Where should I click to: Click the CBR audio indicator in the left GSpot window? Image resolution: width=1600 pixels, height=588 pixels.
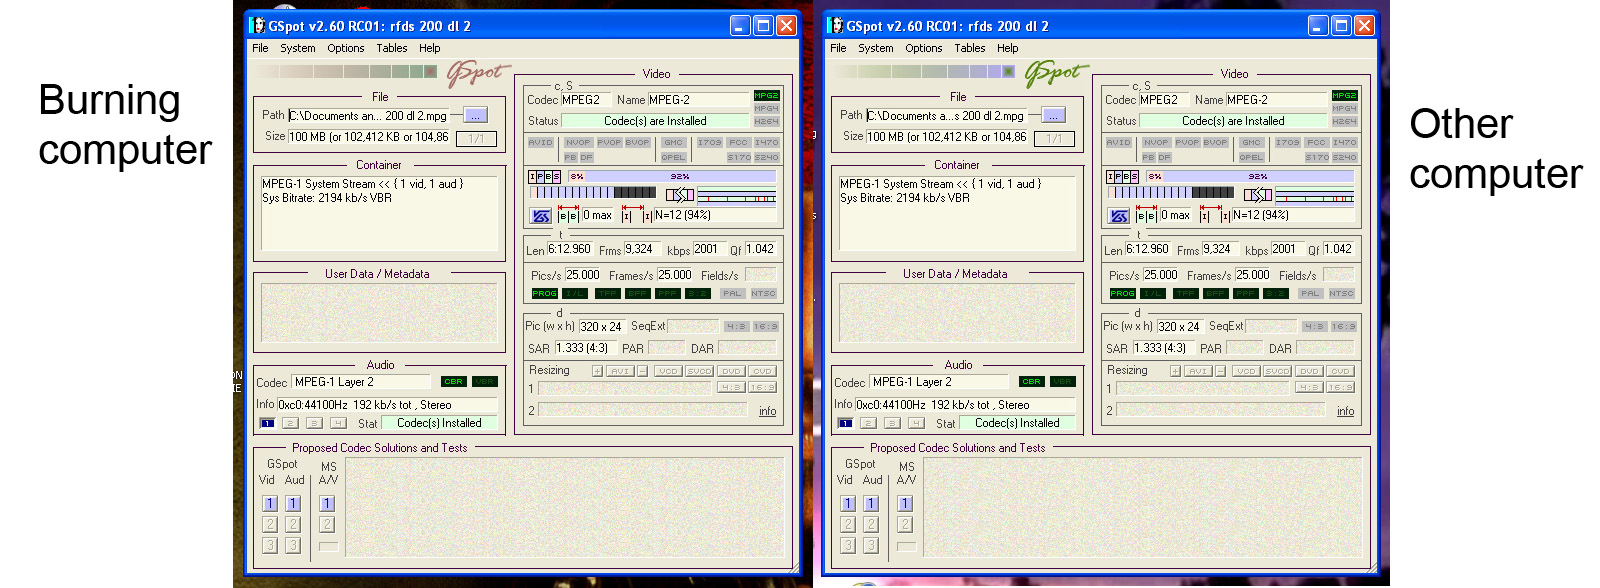pos(453,381)
